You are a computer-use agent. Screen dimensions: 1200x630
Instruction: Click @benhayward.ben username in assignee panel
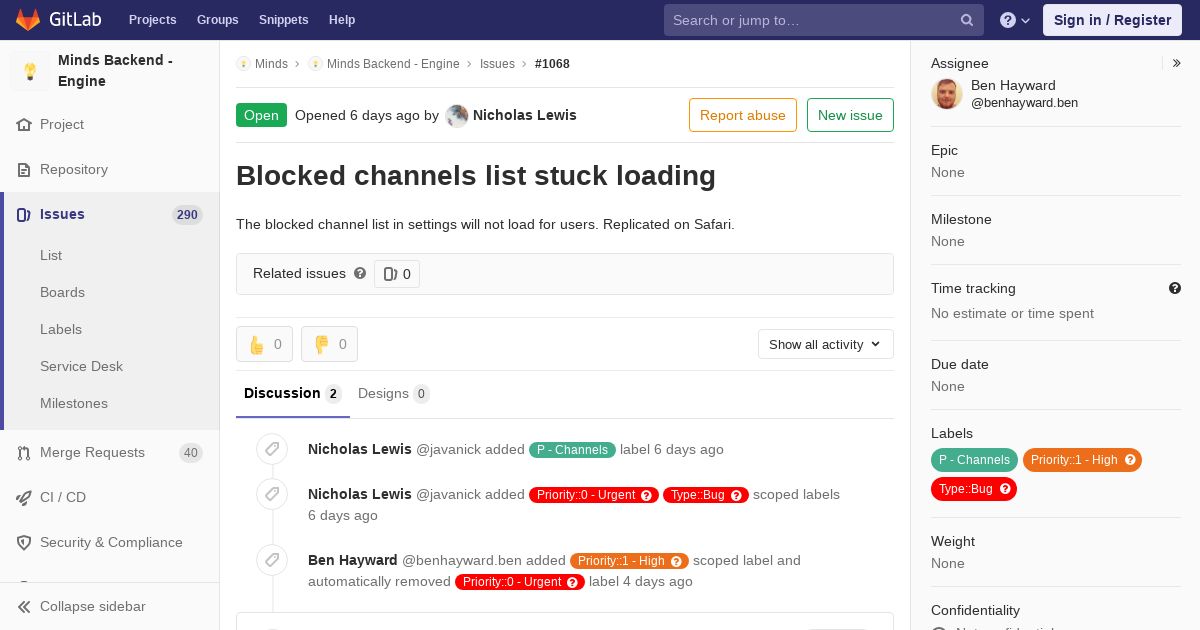click(x=1024, y=103)
